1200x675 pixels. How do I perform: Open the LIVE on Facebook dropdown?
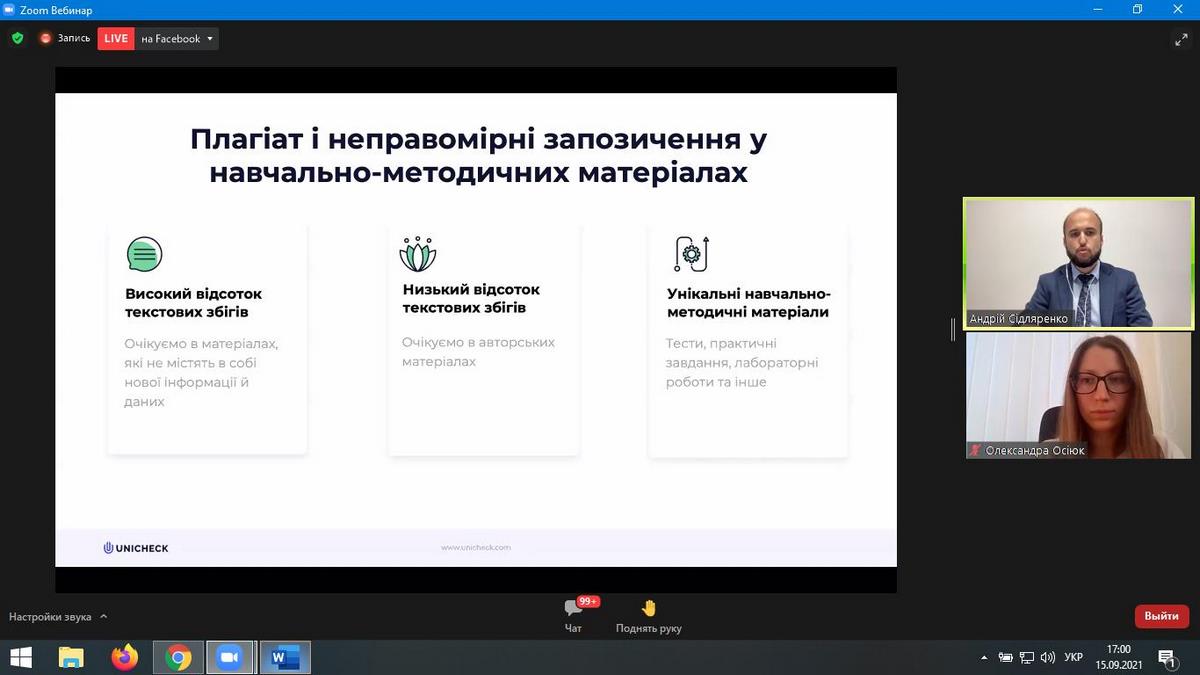210,39
